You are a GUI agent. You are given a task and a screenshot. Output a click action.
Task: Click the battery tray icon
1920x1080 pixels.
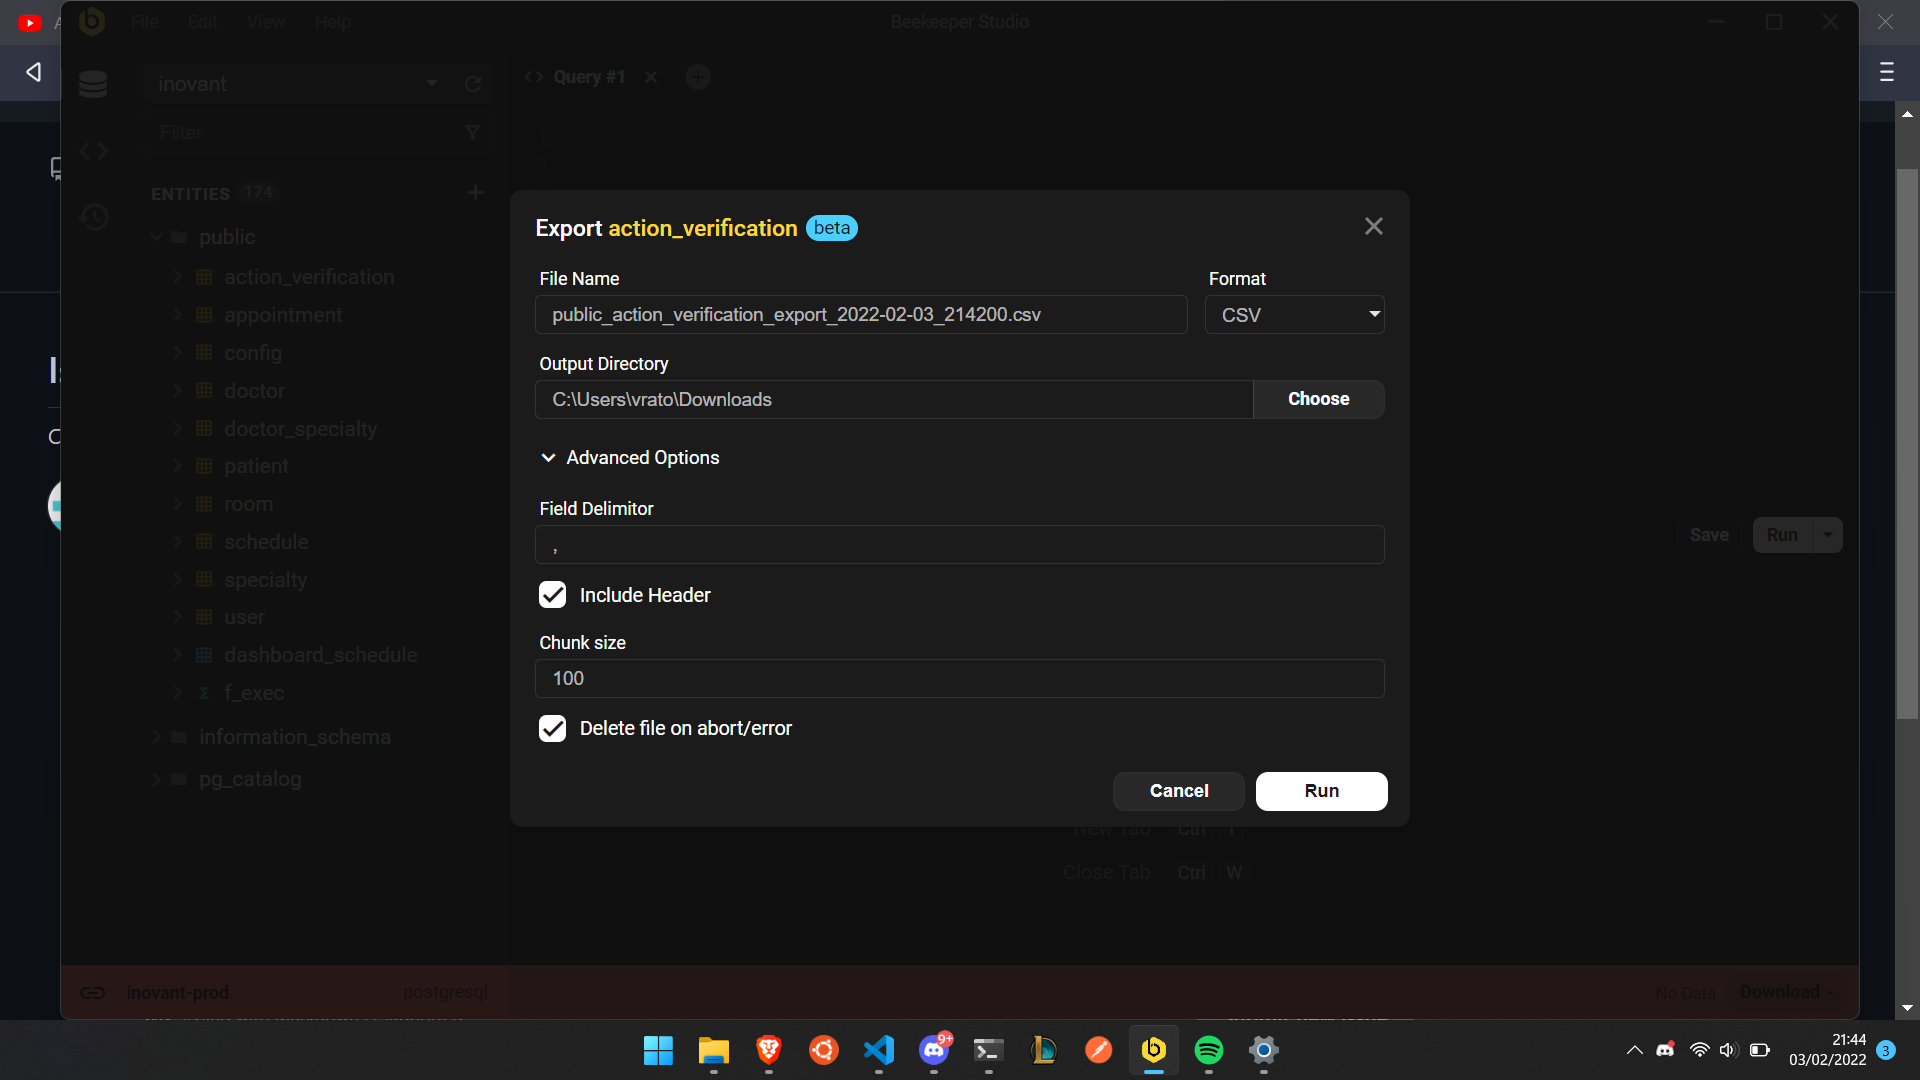tap(1760, 1050)
